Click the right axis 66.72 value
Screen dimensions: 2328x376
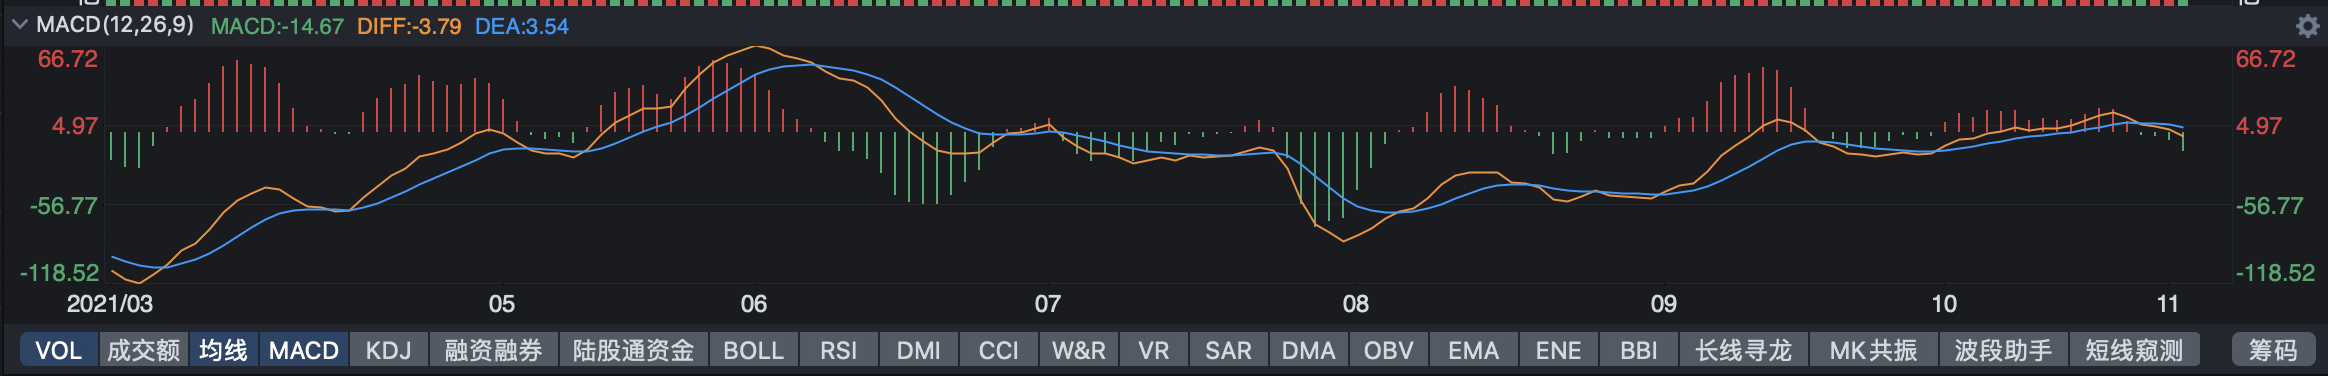[x=2266, y=59]
